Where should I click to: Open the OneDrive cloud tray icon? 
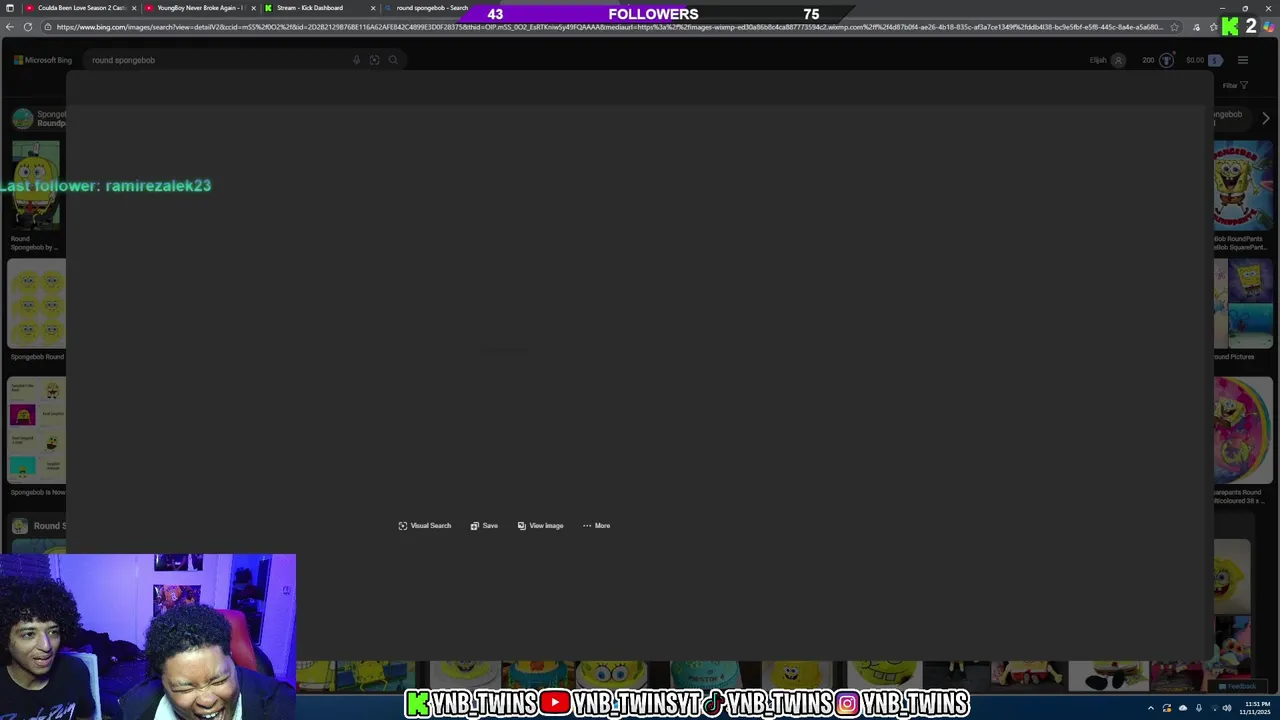coord(1182,708)
